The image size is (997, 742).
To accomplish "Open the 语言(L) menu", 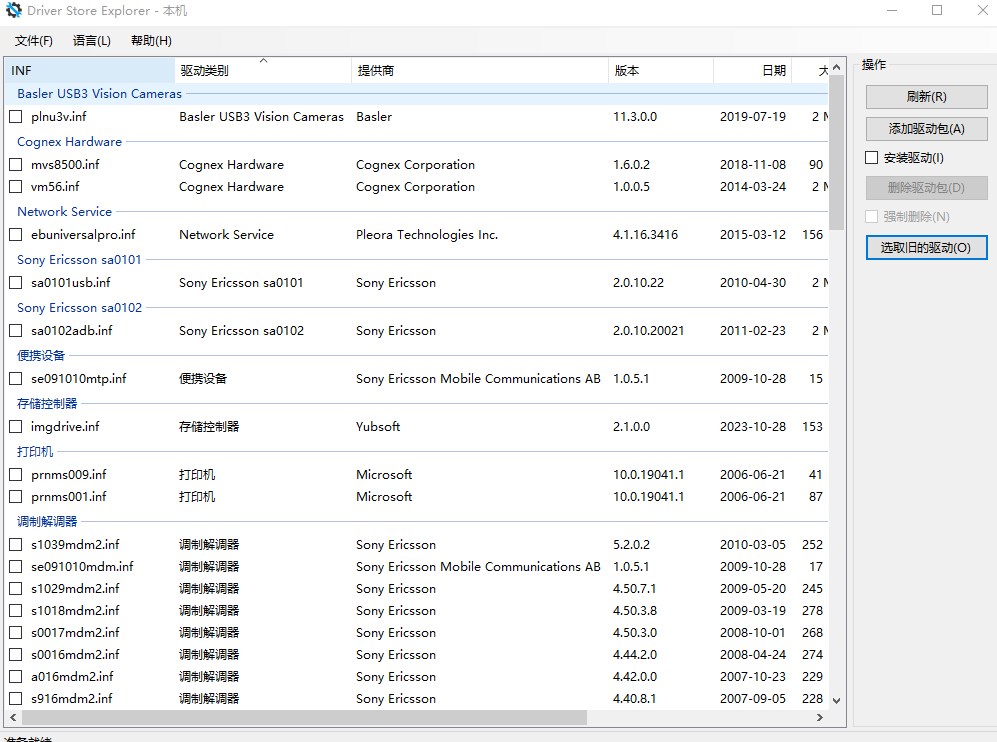I will [x=92, y=41].
